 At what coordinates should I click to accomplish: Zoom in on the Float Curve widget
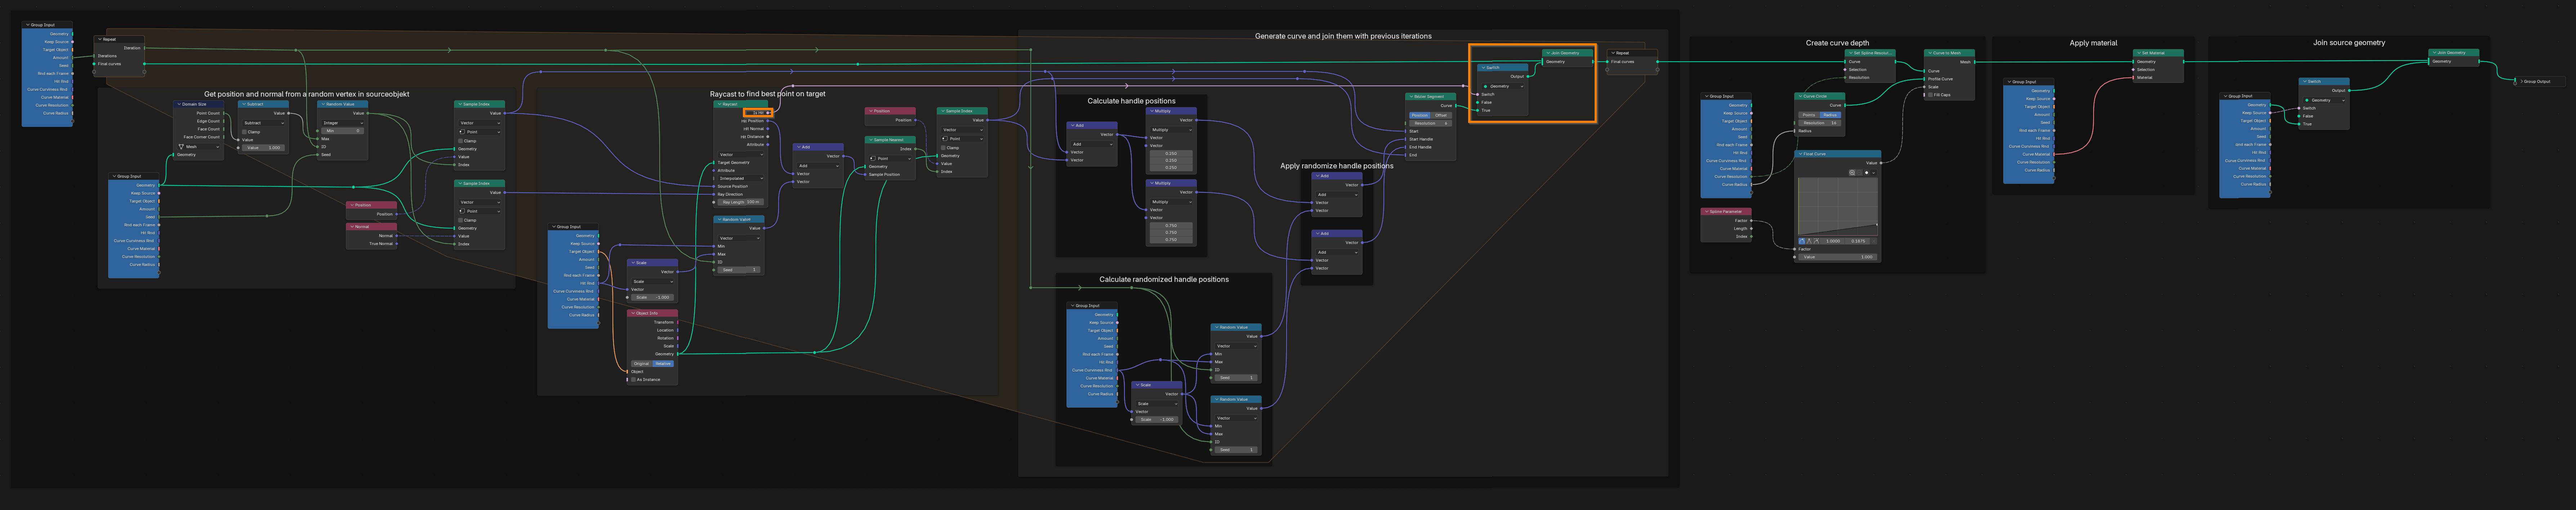pos(1852,173)
